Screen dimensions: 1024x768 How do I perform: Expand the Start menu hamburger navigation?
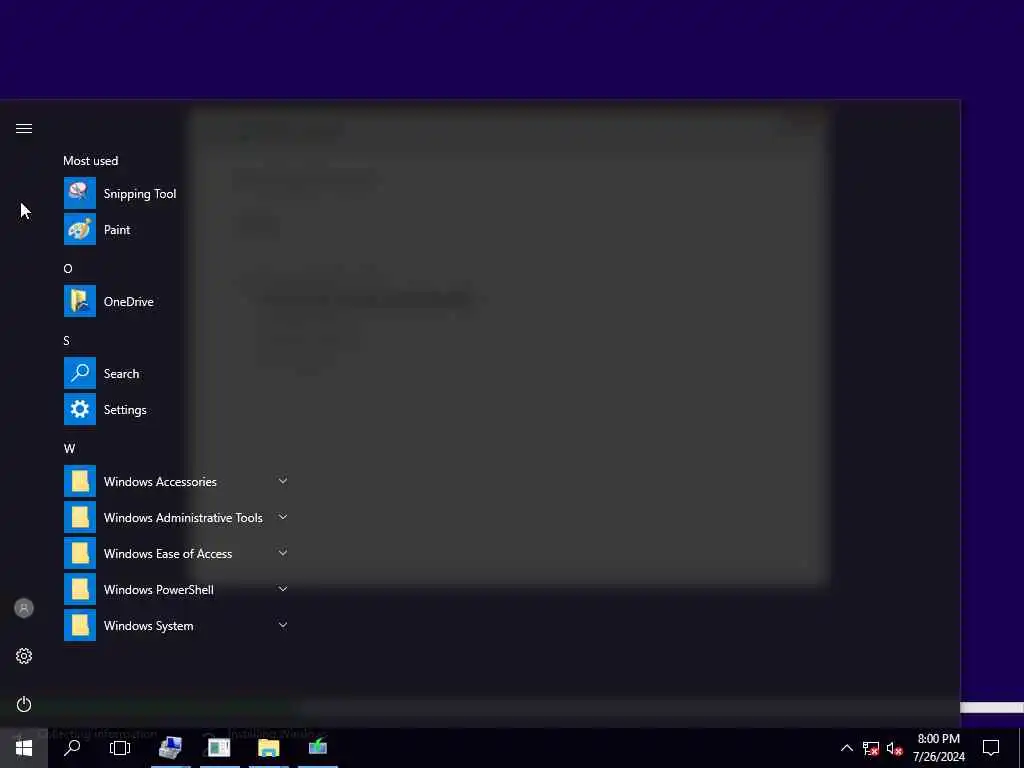(x=24, y=128)
